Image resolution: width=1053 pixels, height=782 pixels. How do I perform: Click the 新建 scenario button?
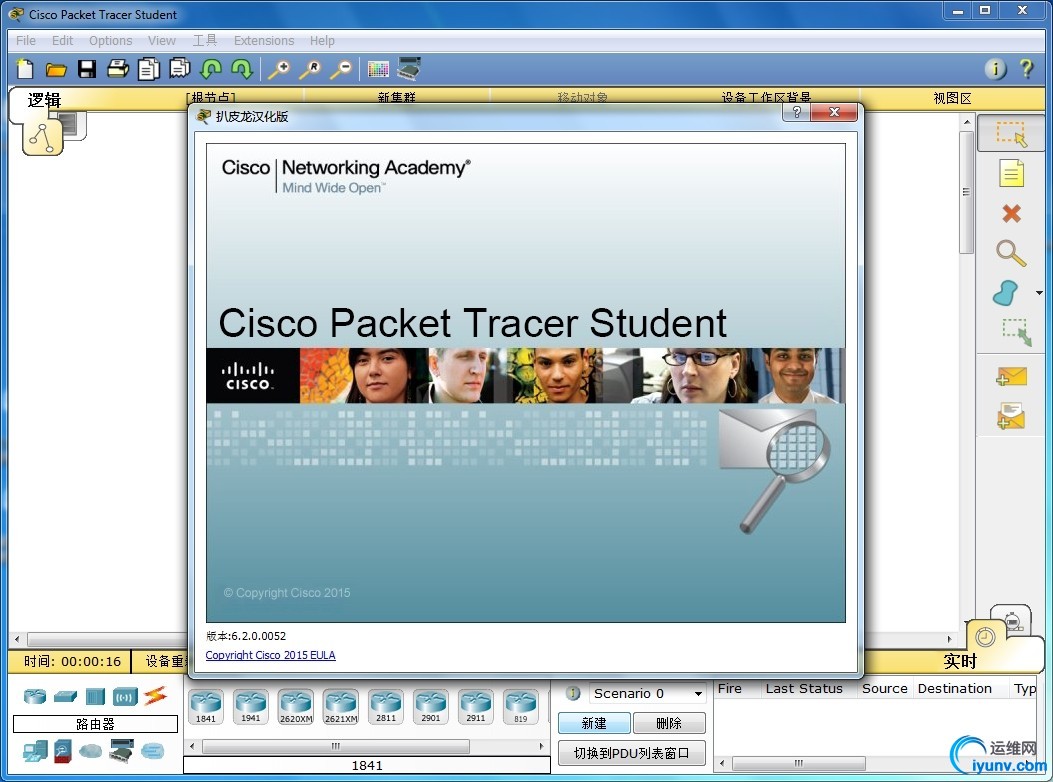pos(594,724)
